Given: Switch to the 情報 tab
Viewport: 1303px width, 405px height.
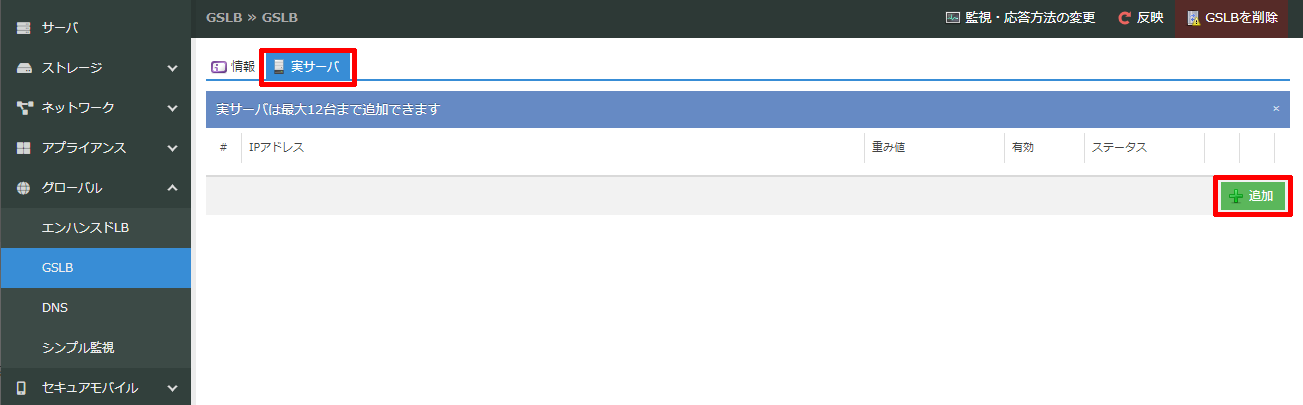Looking at the screenshot, I should coord(233,67).
